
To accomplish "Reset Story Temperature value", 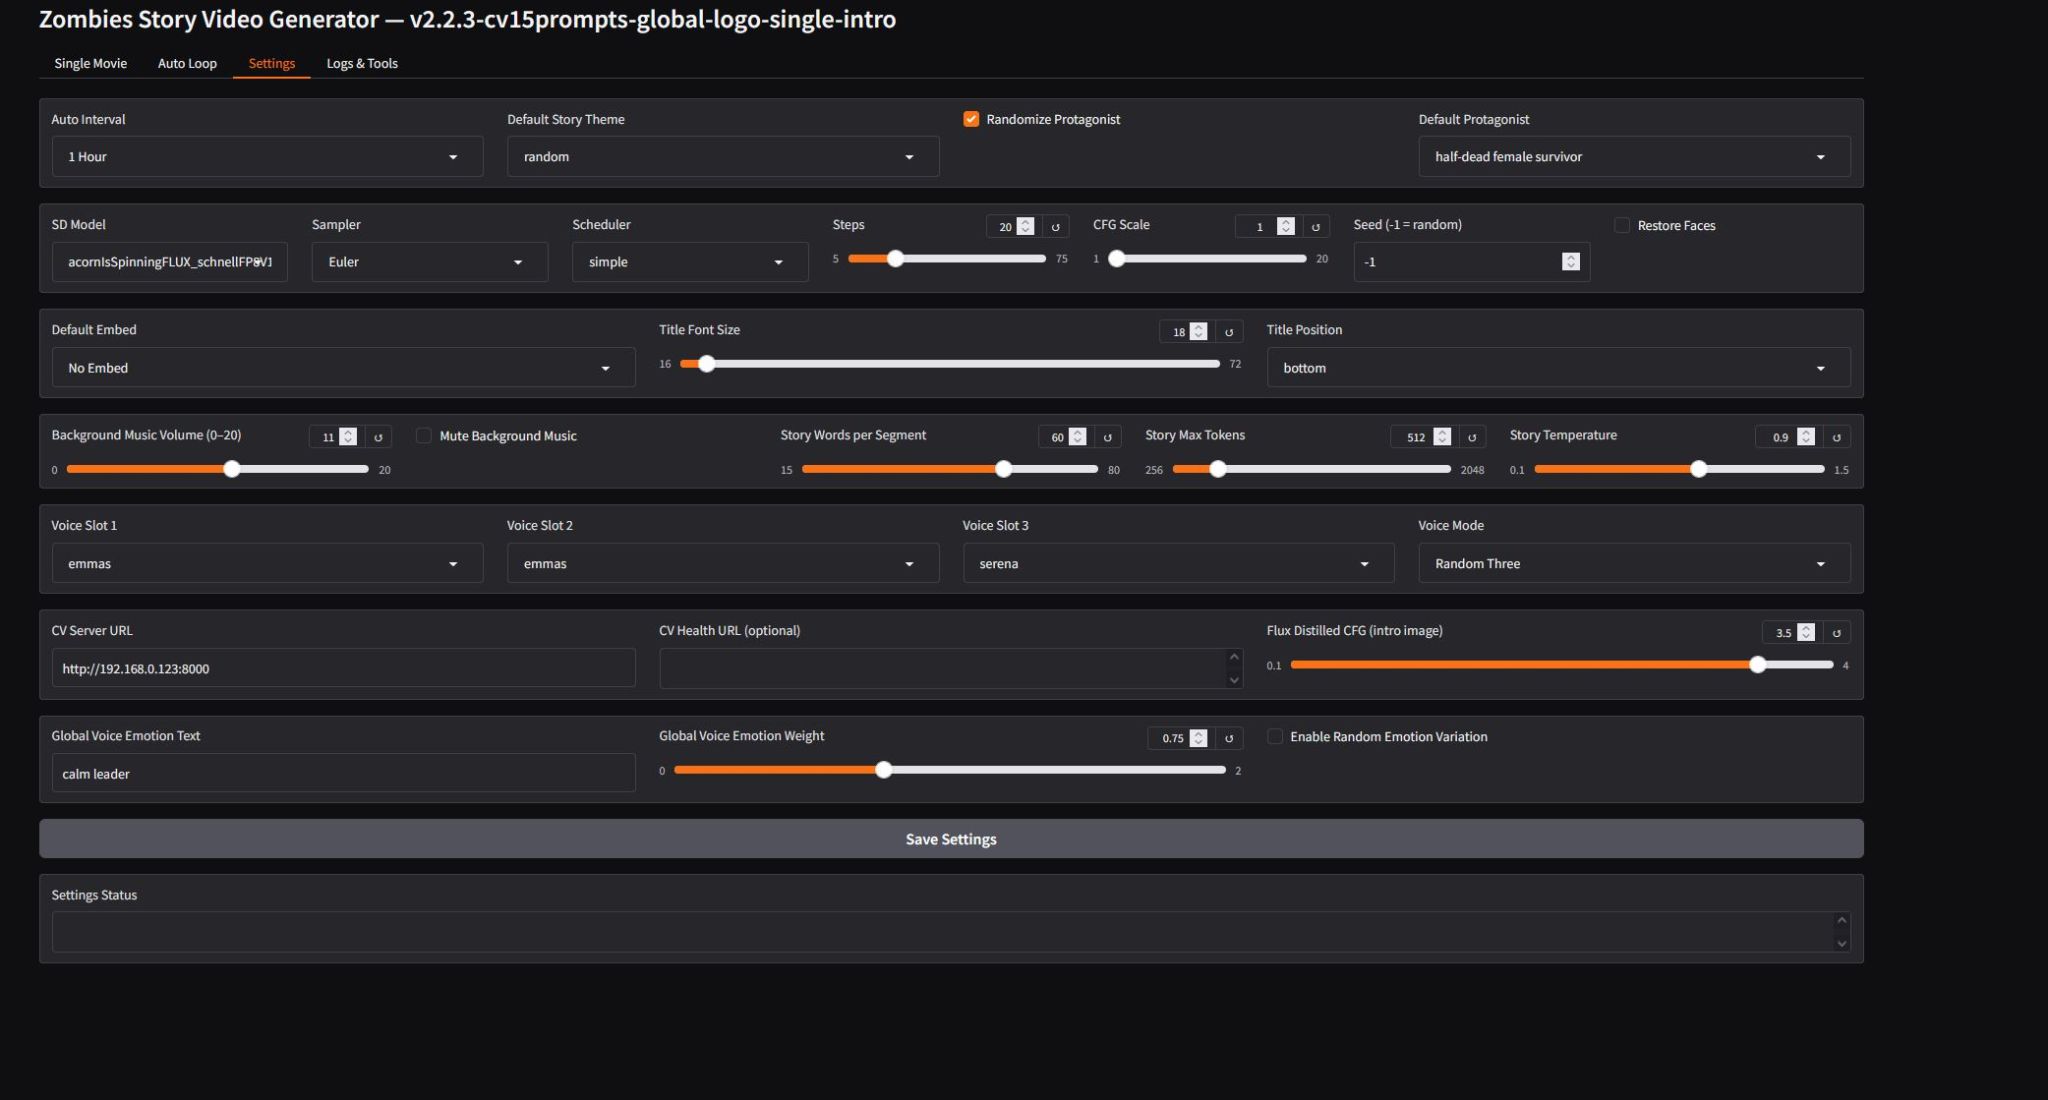I will click(1836, 437).
